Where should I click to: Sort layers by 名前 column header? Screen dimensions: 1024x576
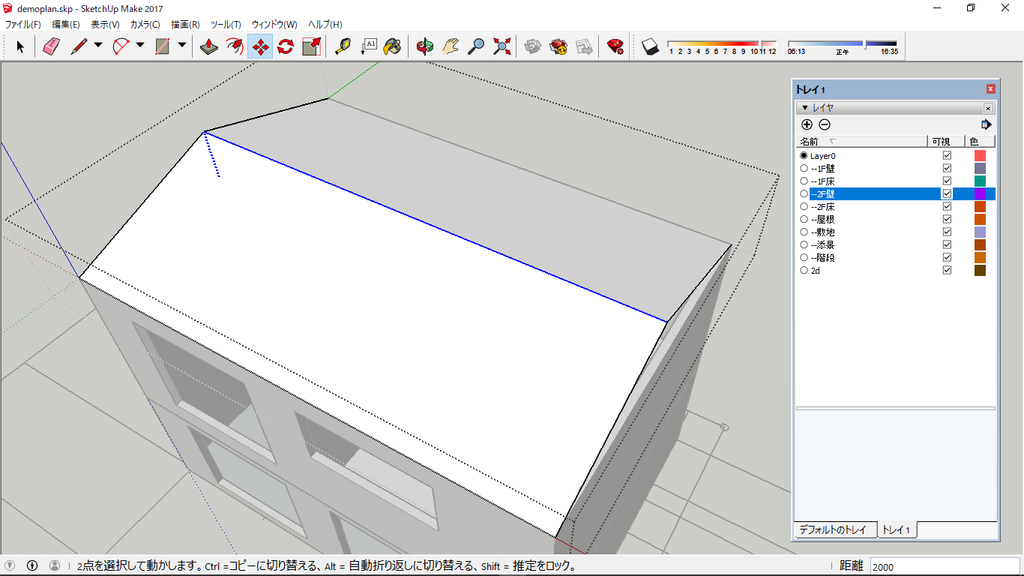pos(861,142)
